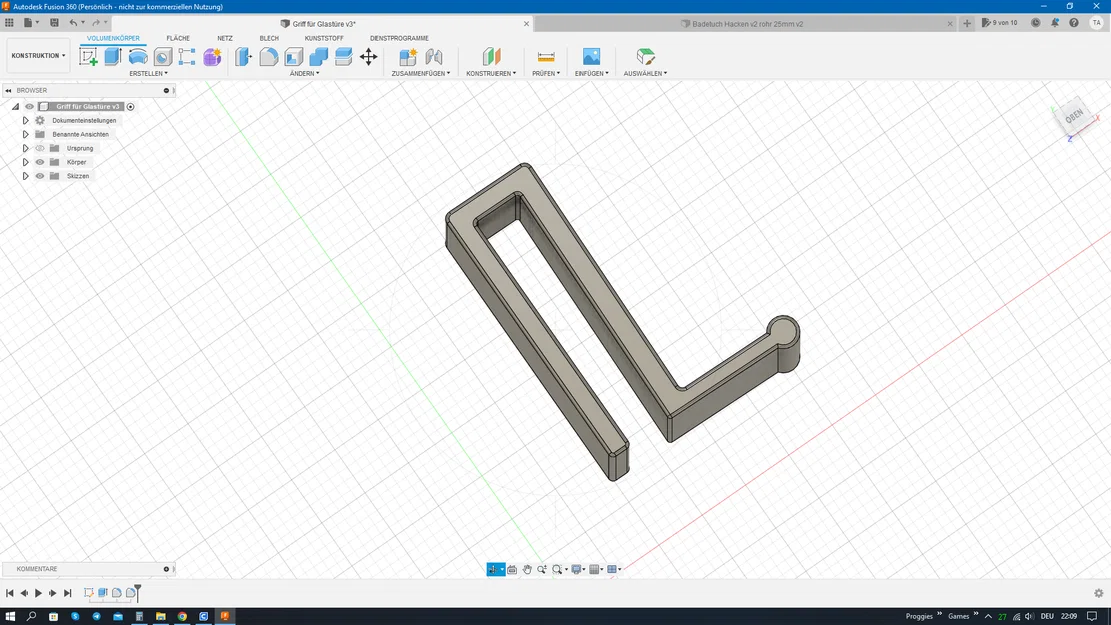This screenshot has width=1111, height=625.
Task: Select the Extrude tool
Action: click(113, 57)
